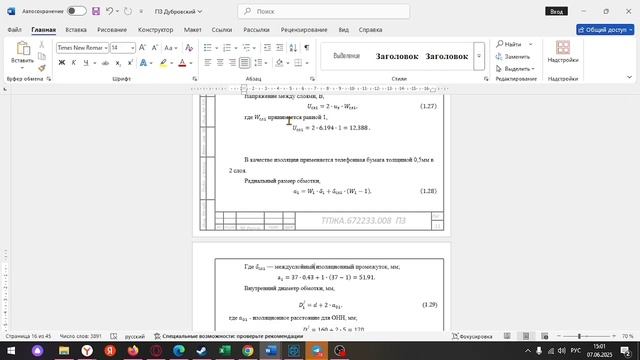
Task: Center align the text
Action: click(220, 63)
